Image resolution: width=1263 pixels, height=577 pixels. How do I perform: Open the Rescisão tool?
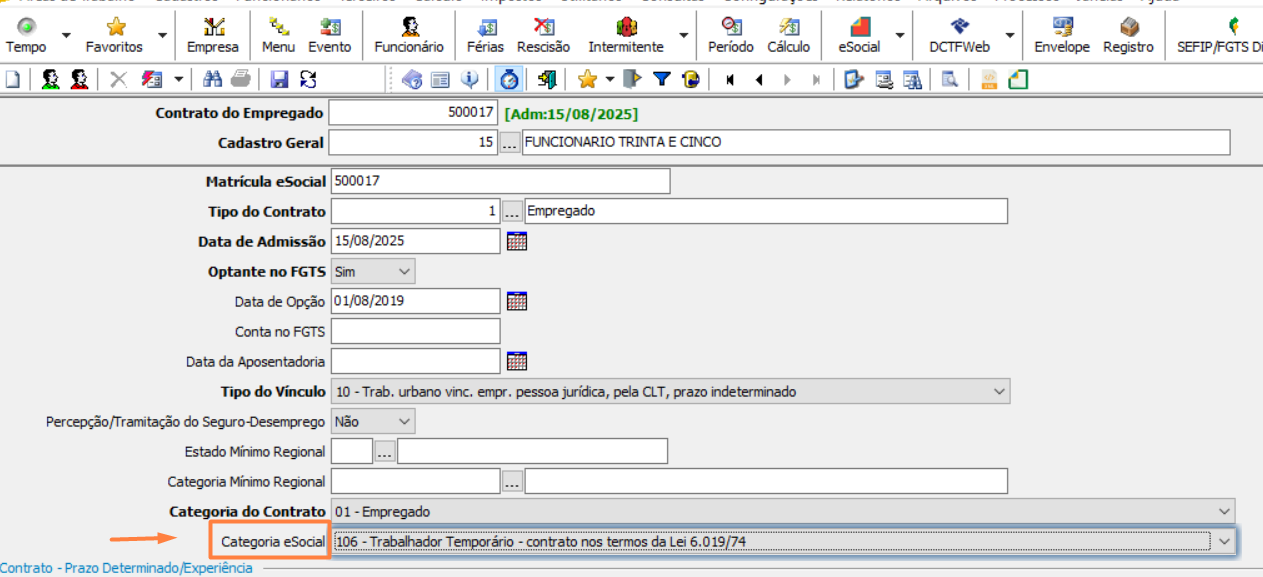(543, 35)
